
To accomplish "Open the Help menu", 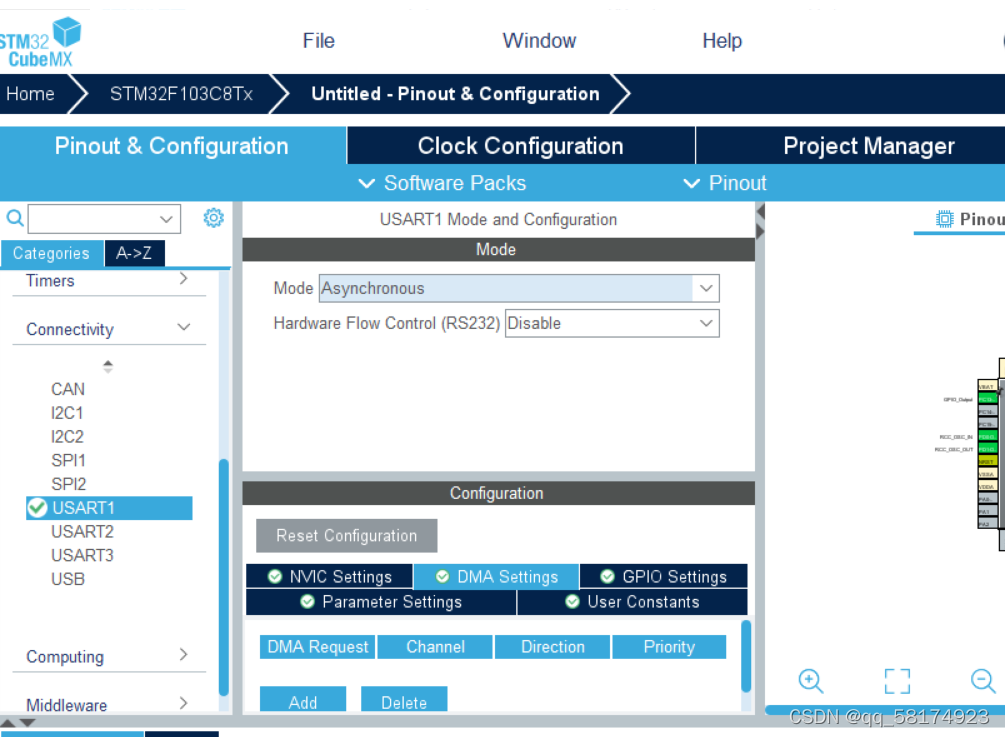I will [722, 41].
